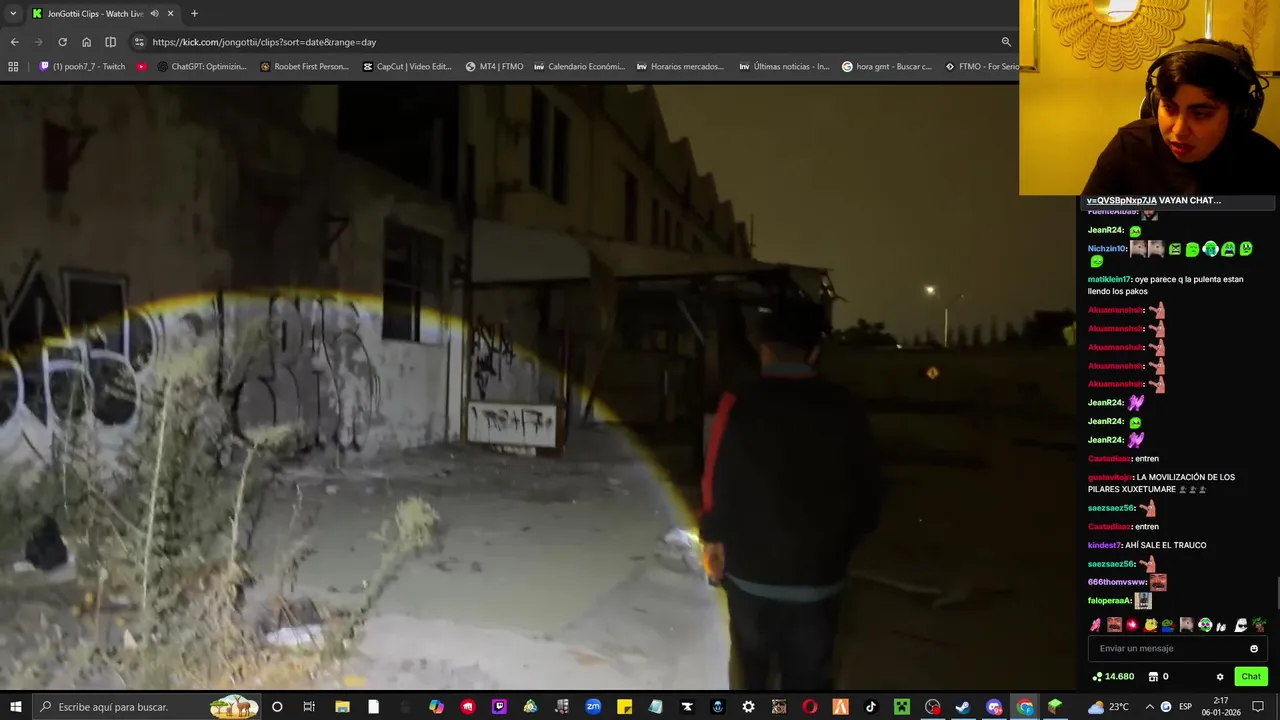Insert the white ghost sunglasses quick emote
This screenshot has width=1280, height=720.
coord(1241,625)
